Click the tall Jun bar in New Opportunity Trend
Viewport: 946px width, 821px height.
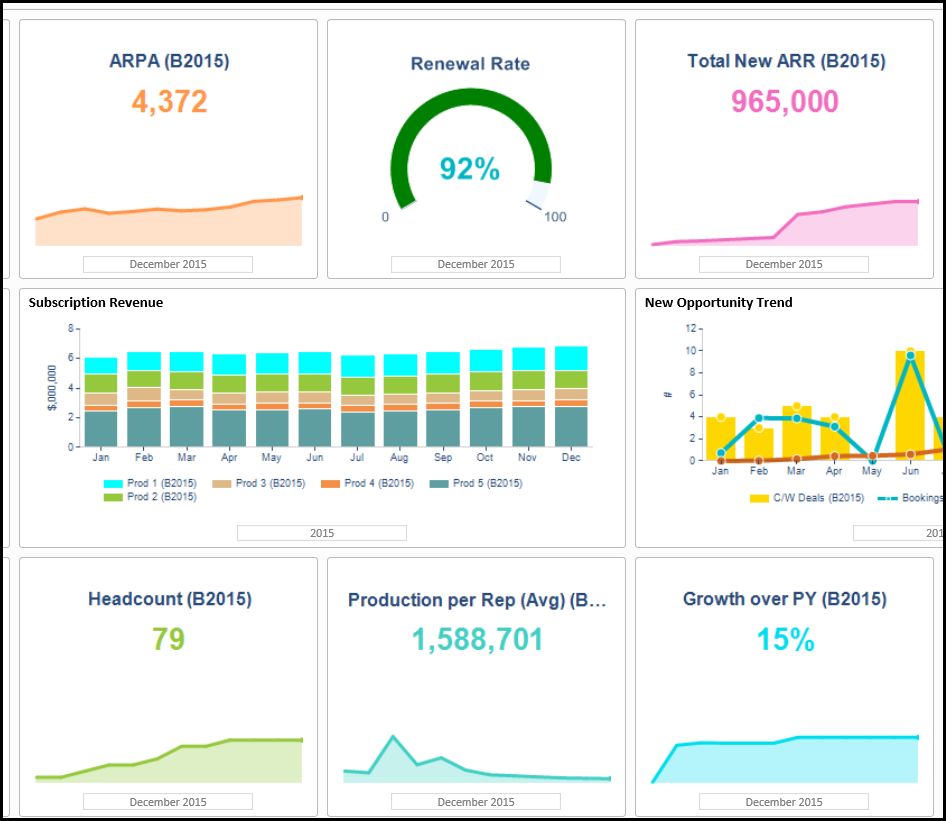909,405
